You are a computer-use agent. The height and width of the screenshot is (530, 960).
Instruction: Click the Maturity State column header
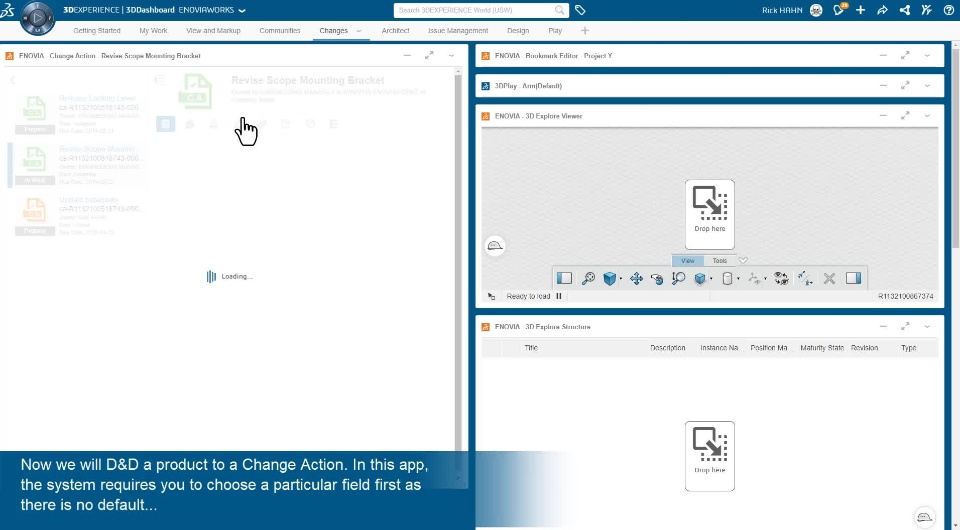[822, 348]
